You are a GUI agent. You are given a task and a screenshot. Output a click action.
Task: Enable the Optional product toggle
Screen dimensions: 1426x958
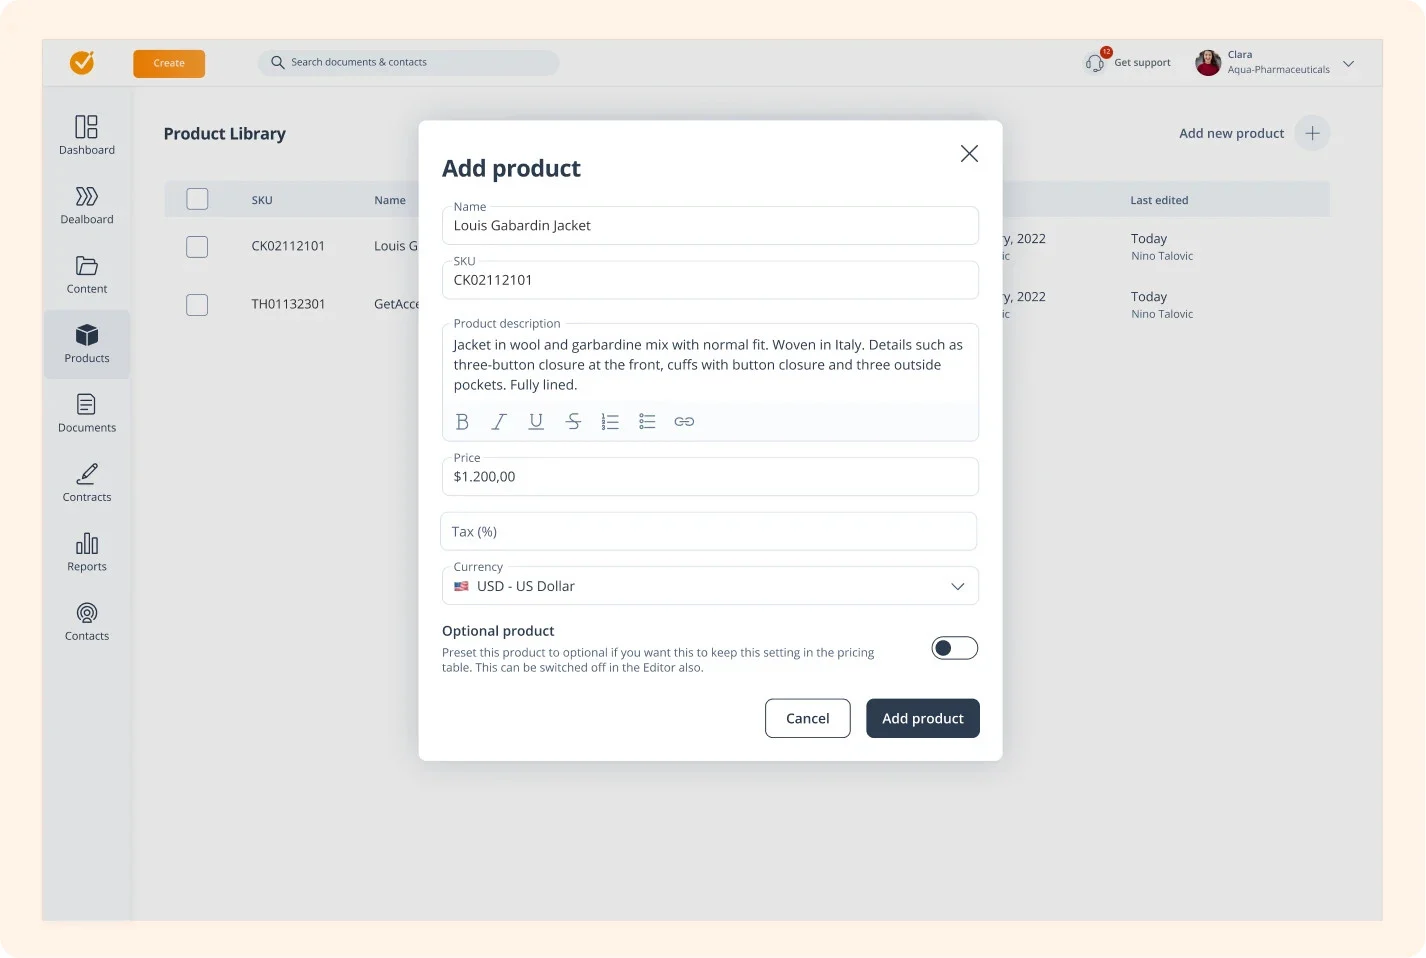click(954, 647)
